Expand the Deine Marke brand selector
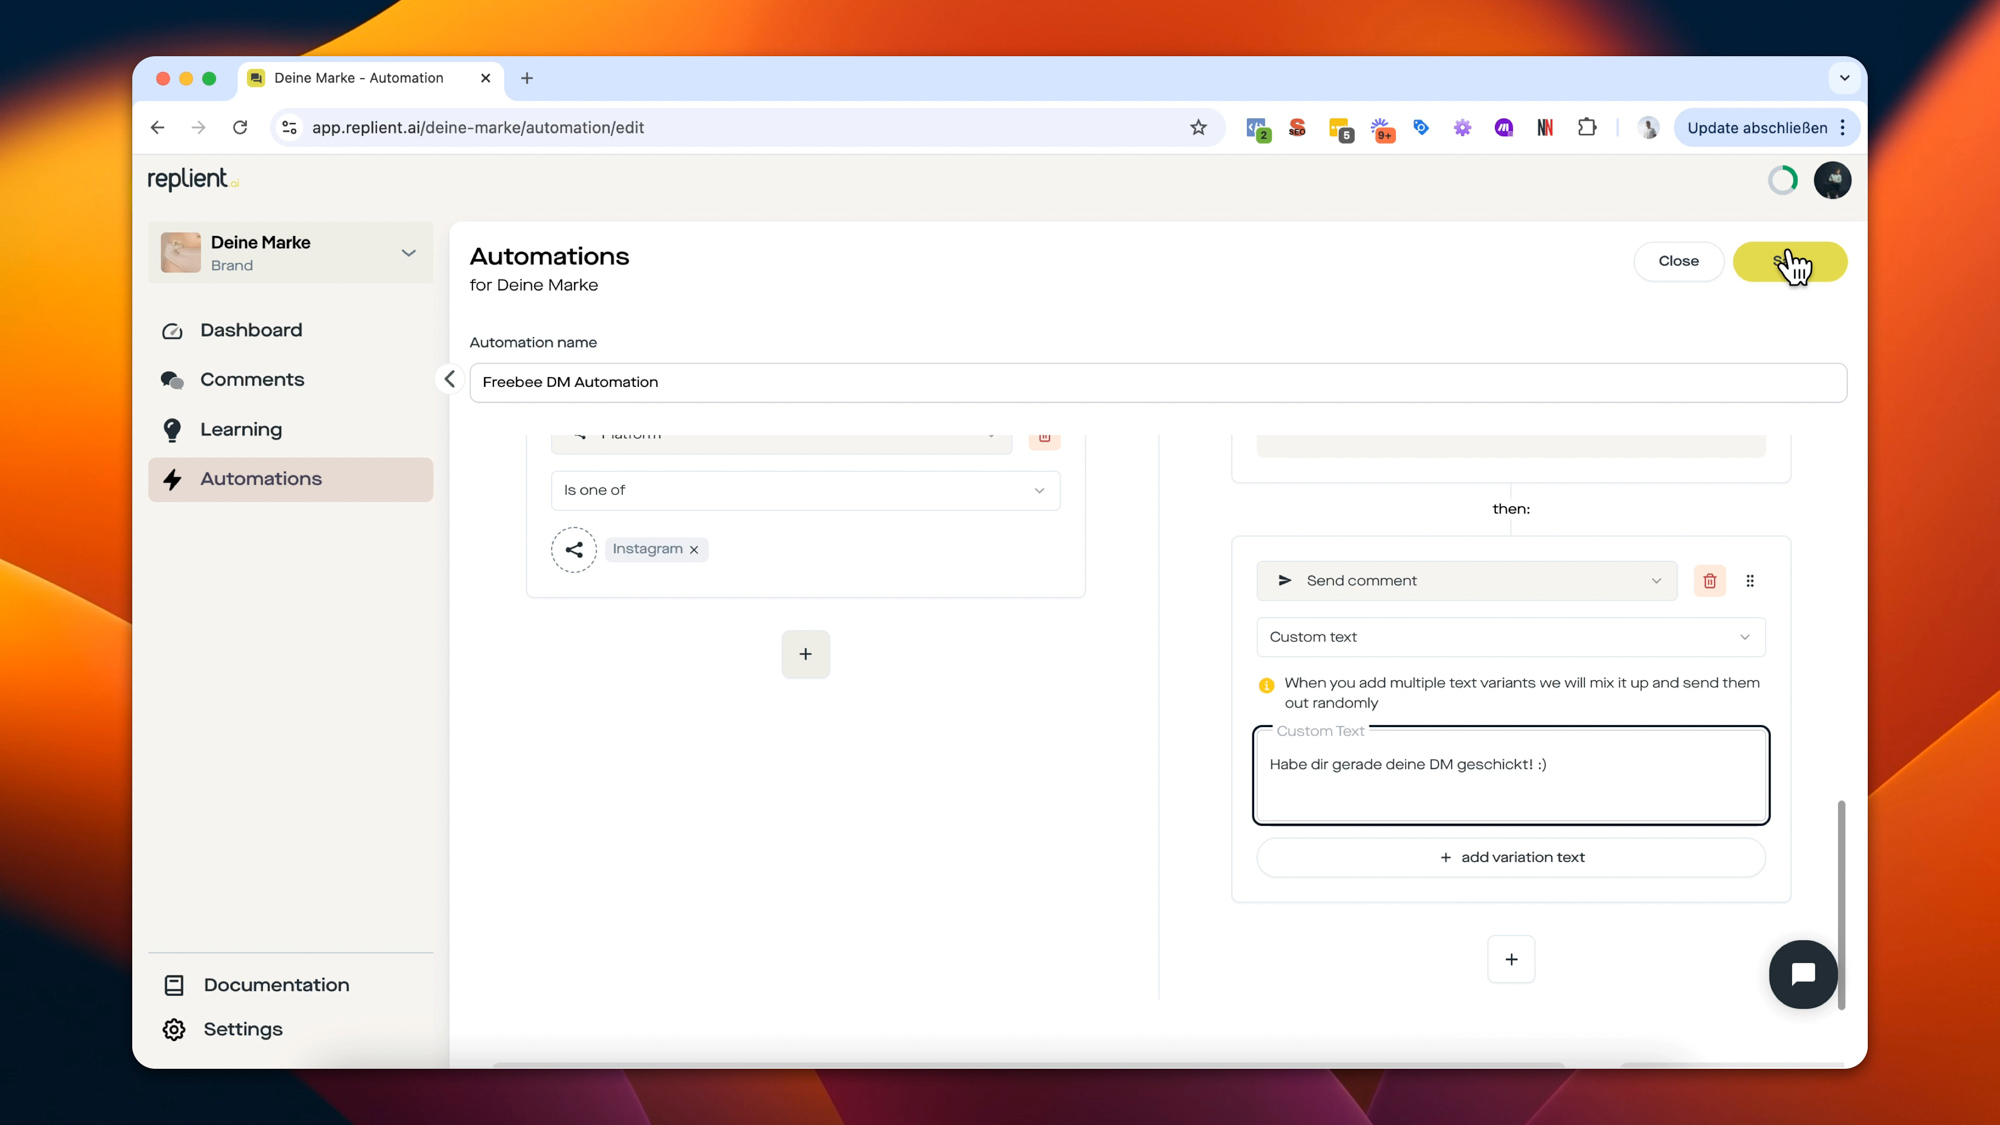Screen dimensions: 2000x1125 pyautogui.click(x=408, y=253)
